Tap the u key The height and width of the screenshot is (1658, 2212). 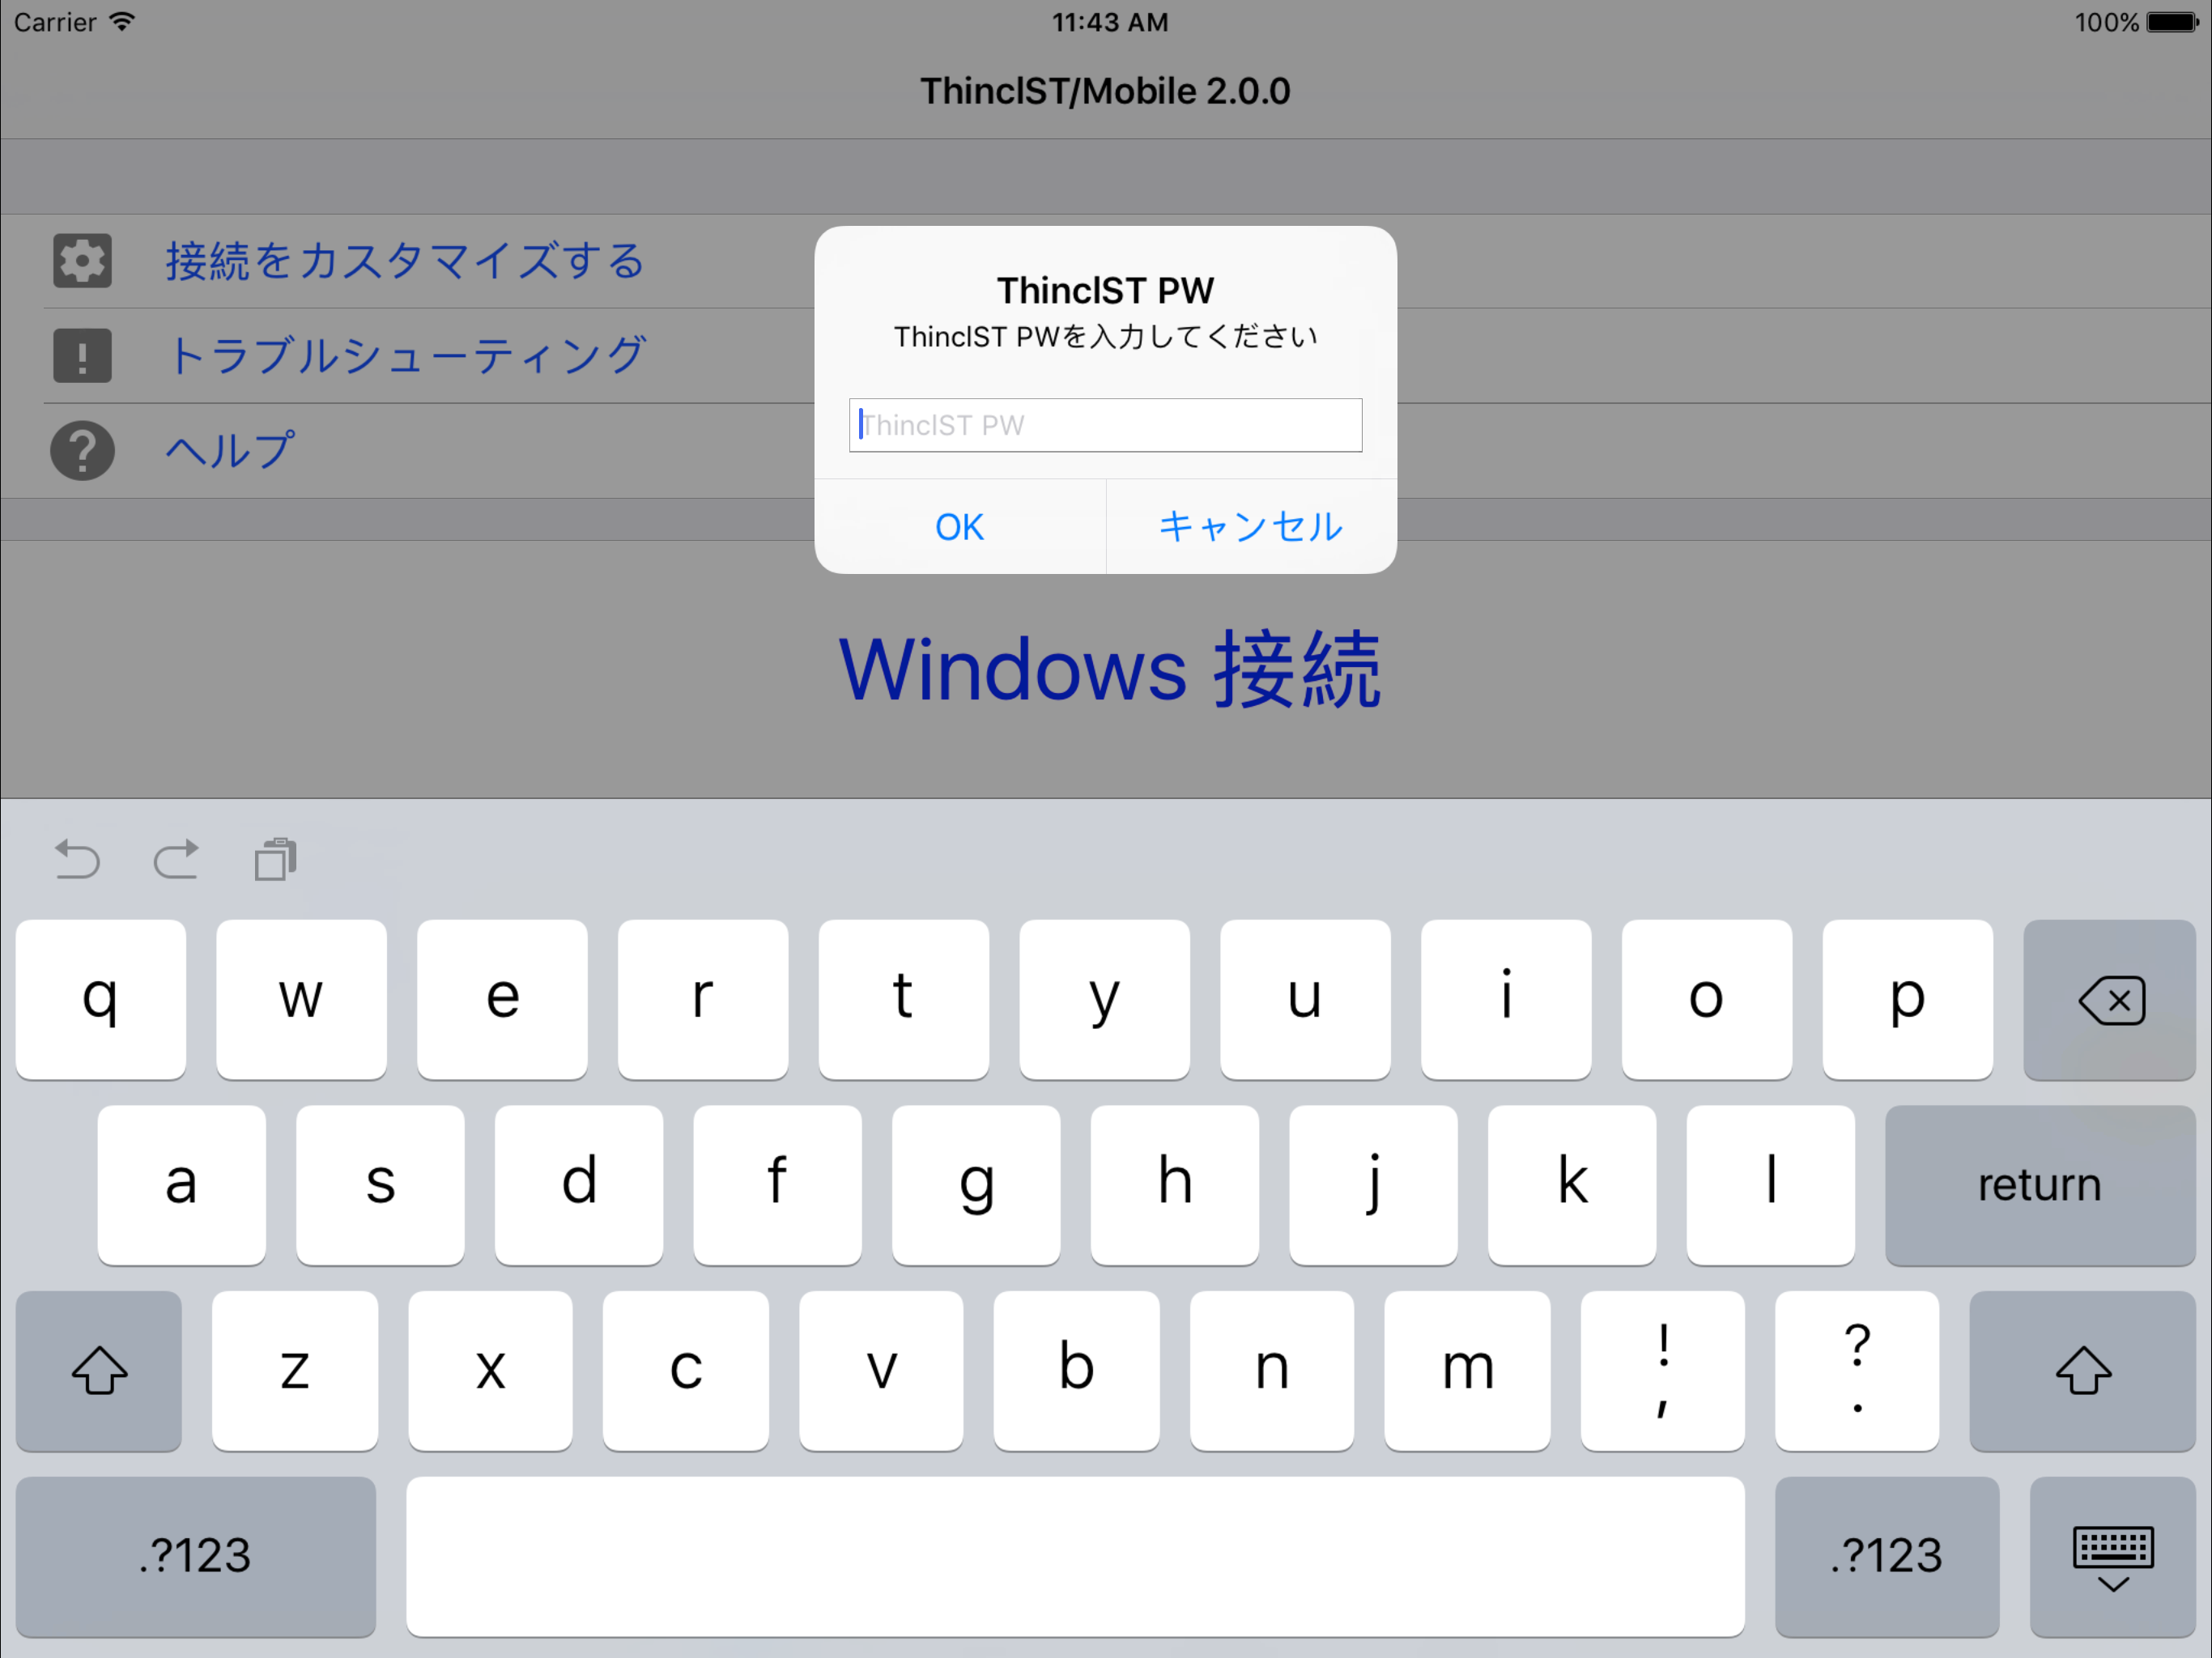point(1305,999)
